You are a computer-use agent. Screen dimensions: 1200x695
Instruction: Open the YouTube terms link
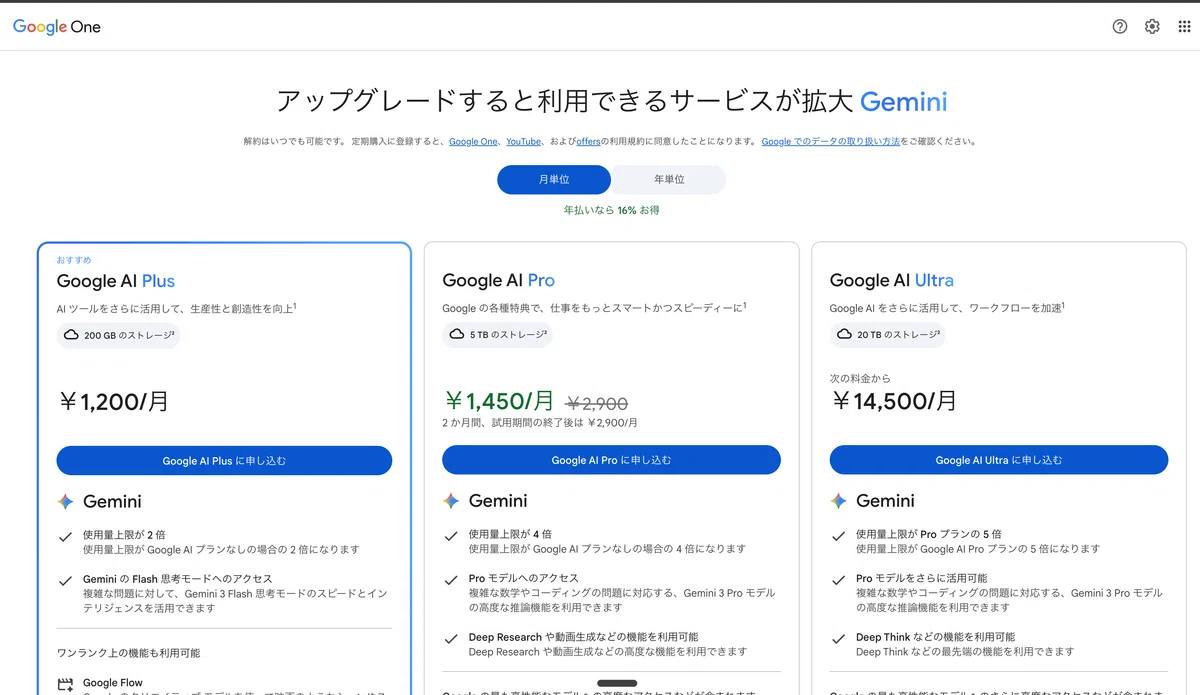(x=523, y=142)
